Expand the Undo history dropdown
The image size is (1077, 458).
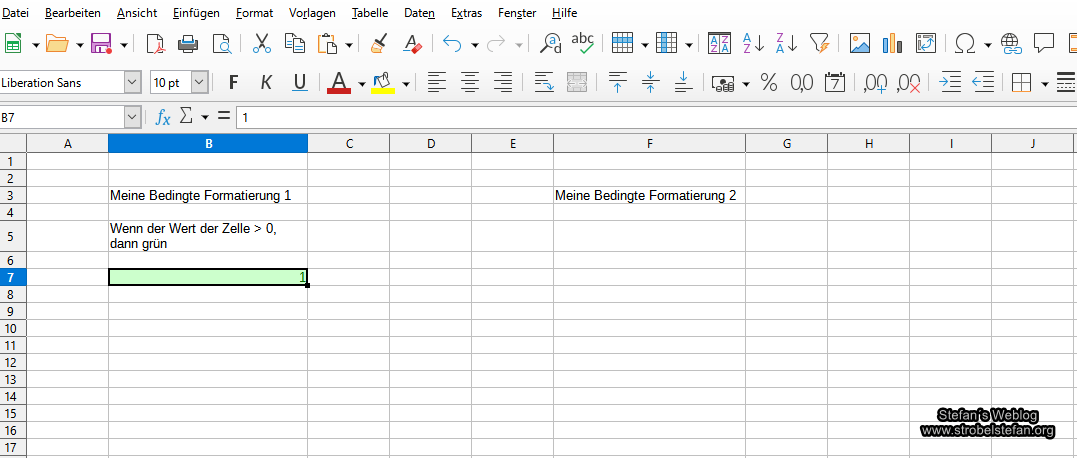(475, 45)
